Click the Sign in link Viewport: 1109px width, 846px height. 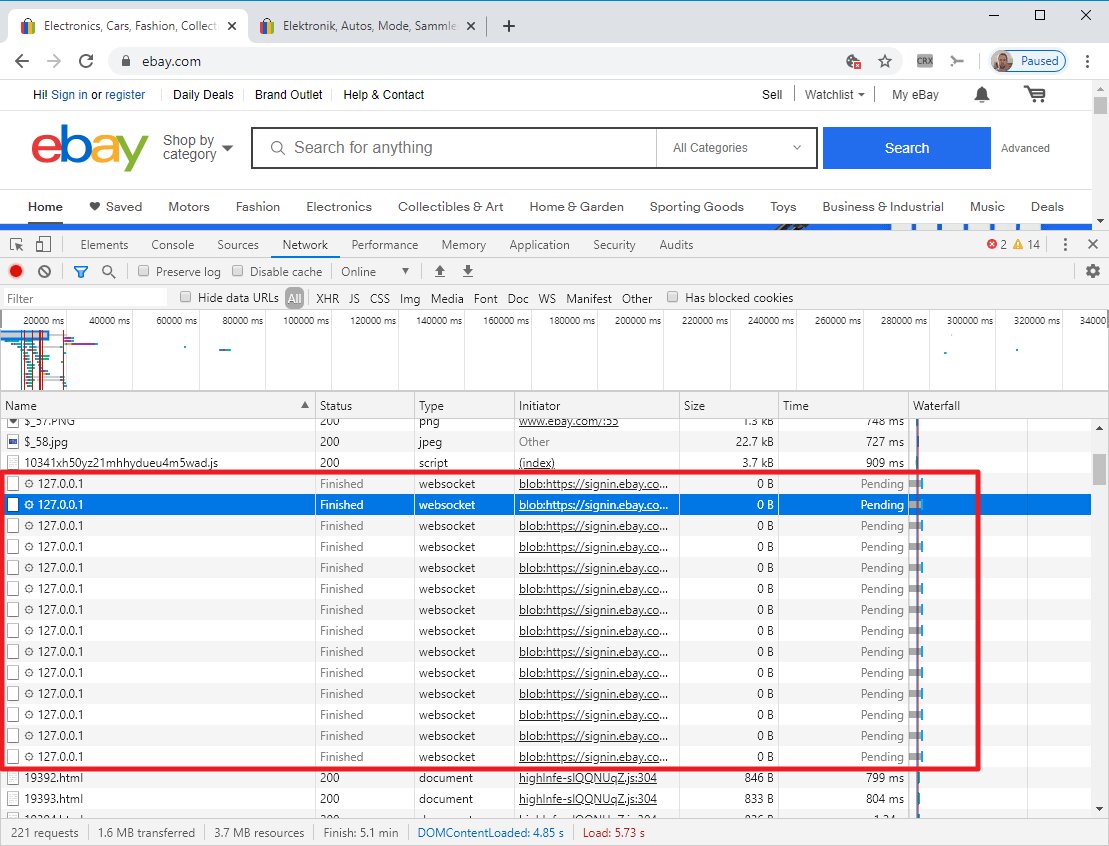pos(69,95)
